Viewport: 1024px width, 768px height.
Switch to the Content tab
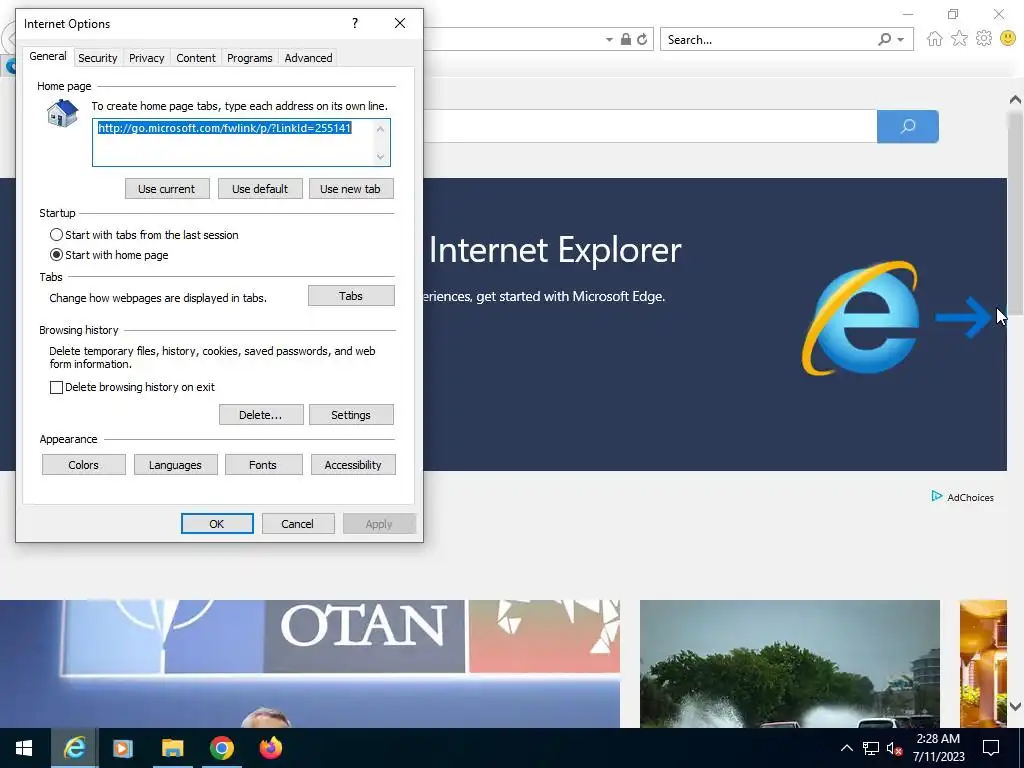tap(195, 58)
